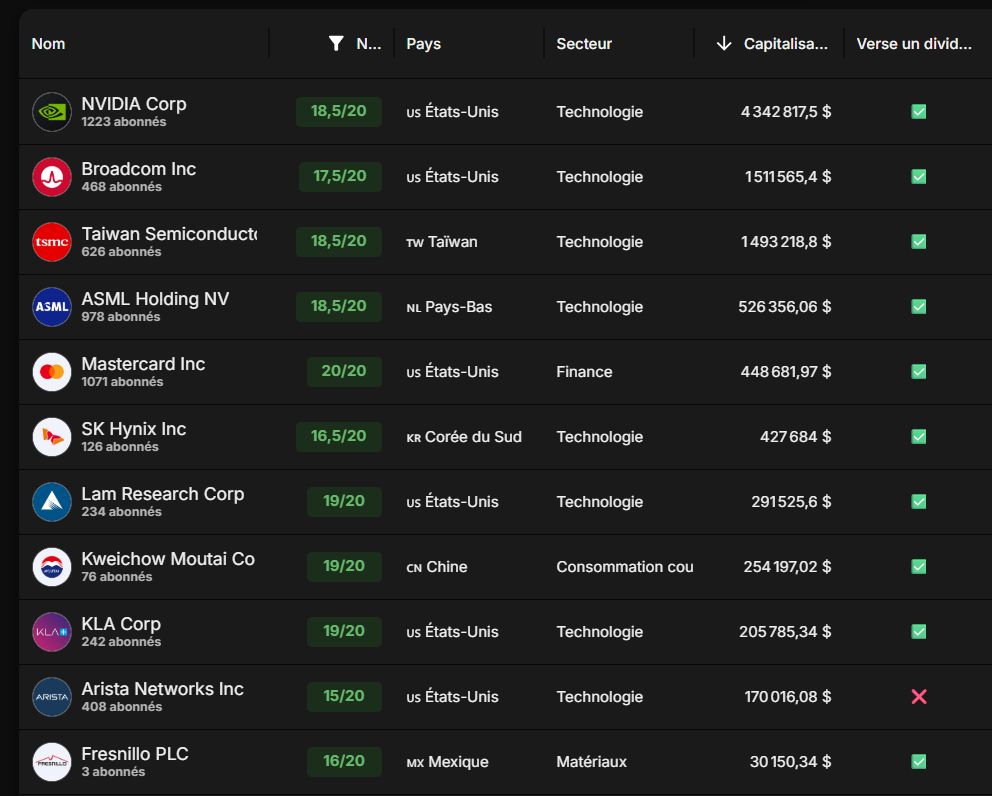Click the ASML Holding logo
992x796 pixels.
tap(52, 307)
